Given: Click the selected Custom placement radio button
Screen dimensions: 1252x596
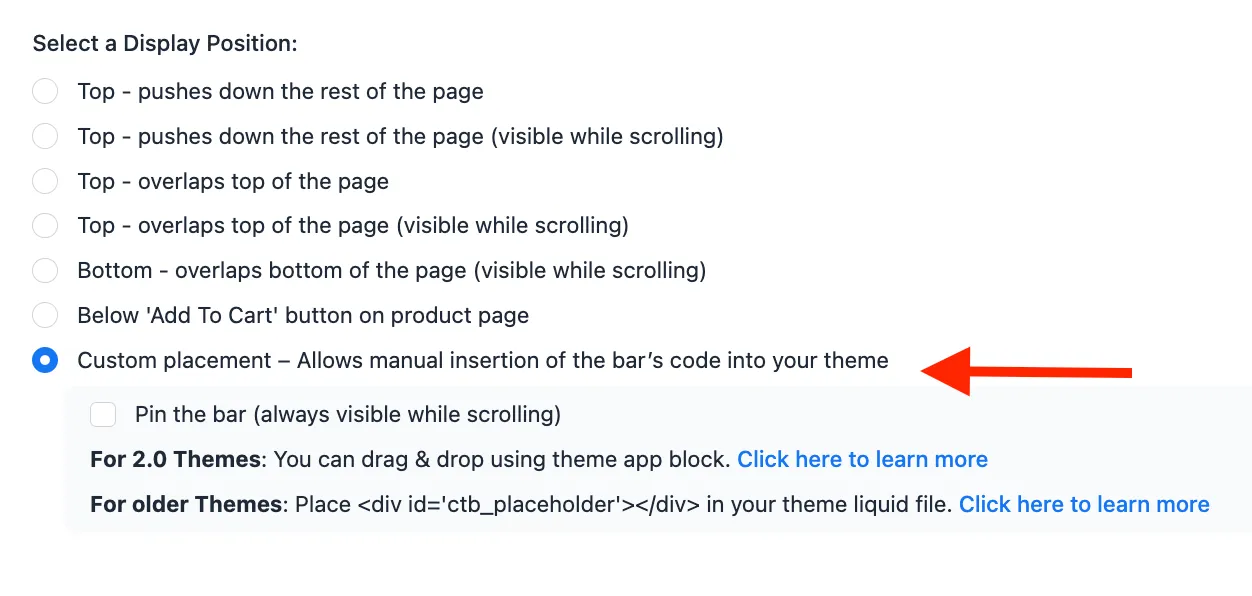Looking at the screenshot, I should click(x=45, y=360).
